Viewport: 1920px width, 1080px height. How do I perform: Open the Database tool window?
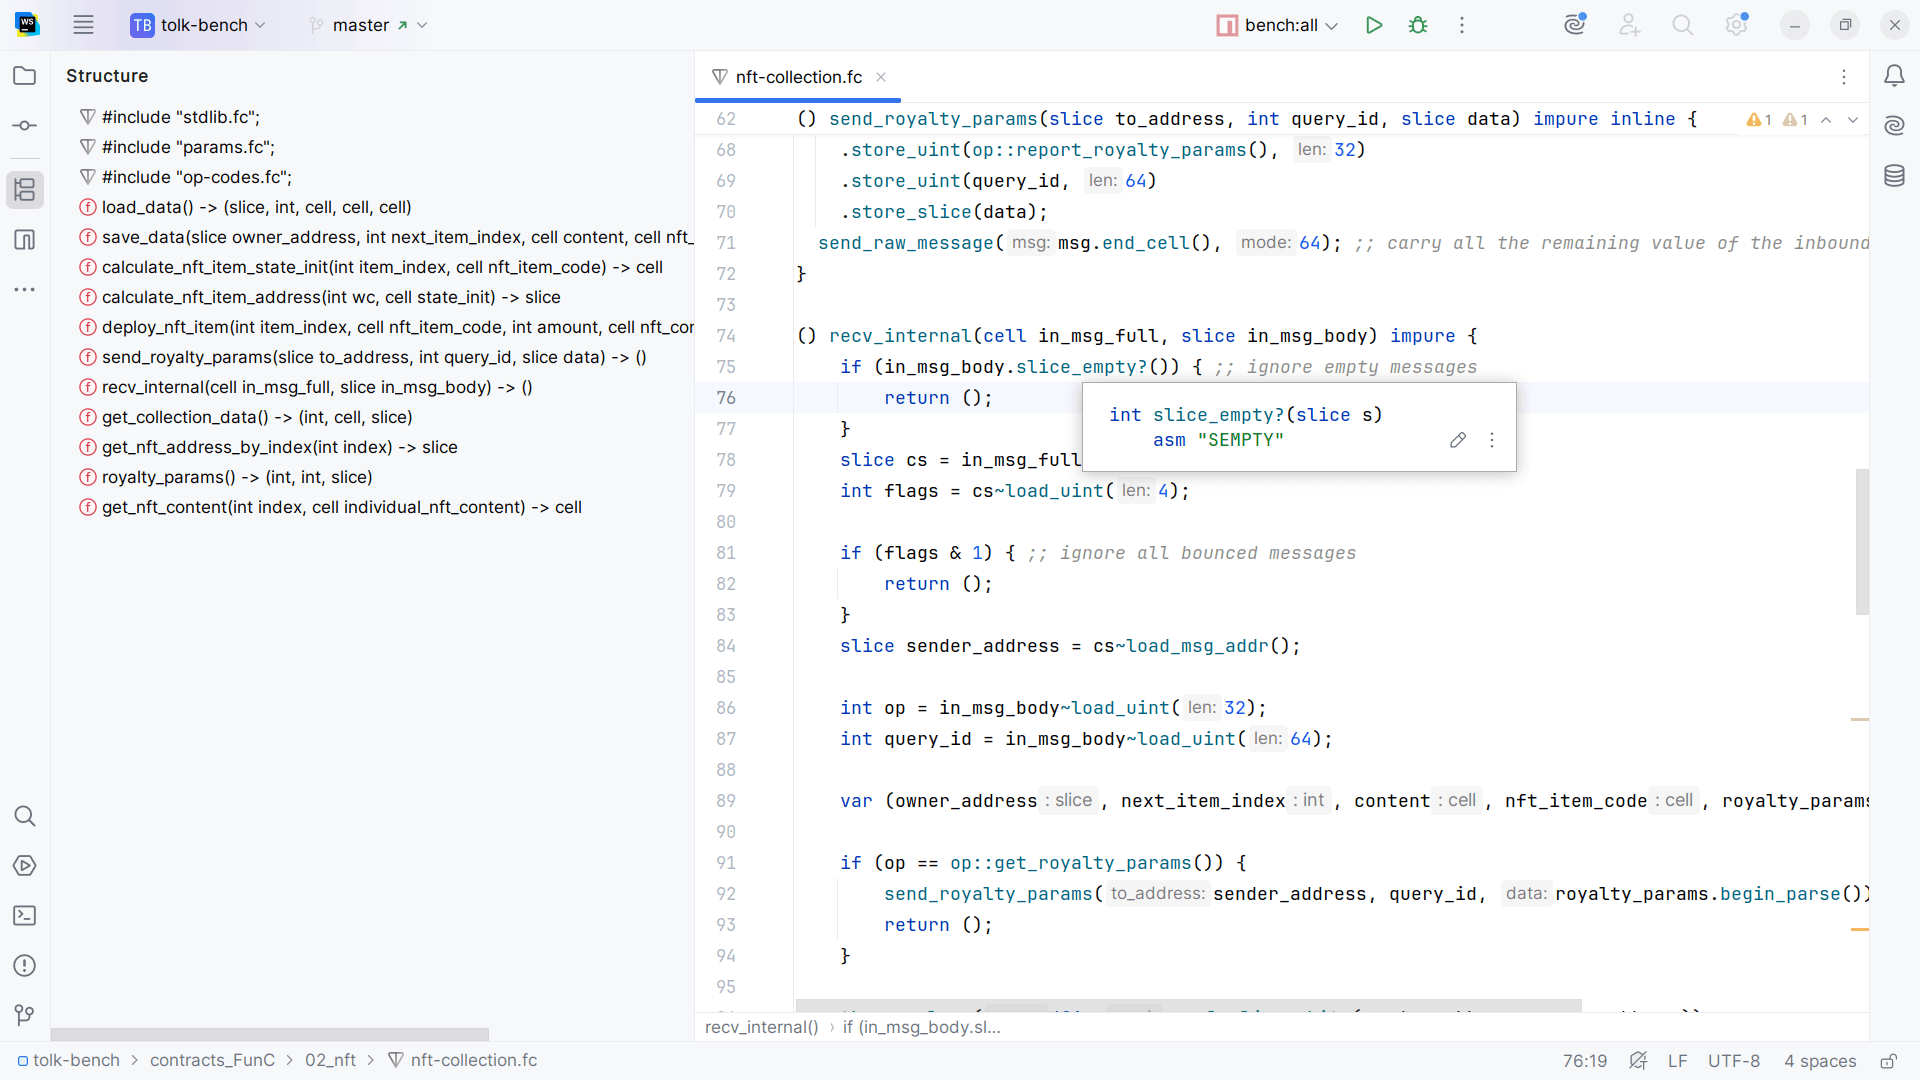pyautogui.click(x=1895, y=176)
